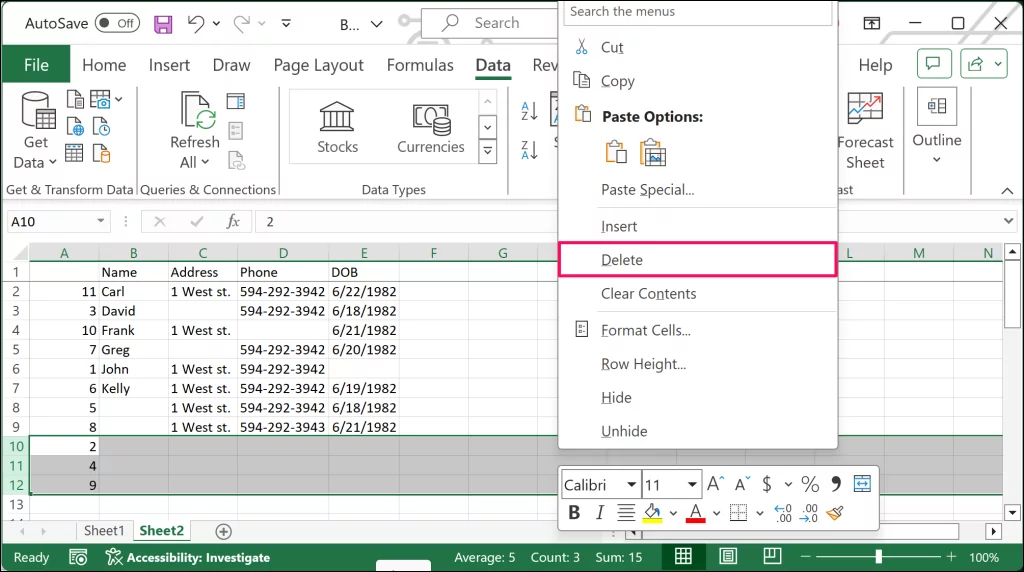Click the From Table/Range icon
The image size is (1024, 572).
click(74, 153)
